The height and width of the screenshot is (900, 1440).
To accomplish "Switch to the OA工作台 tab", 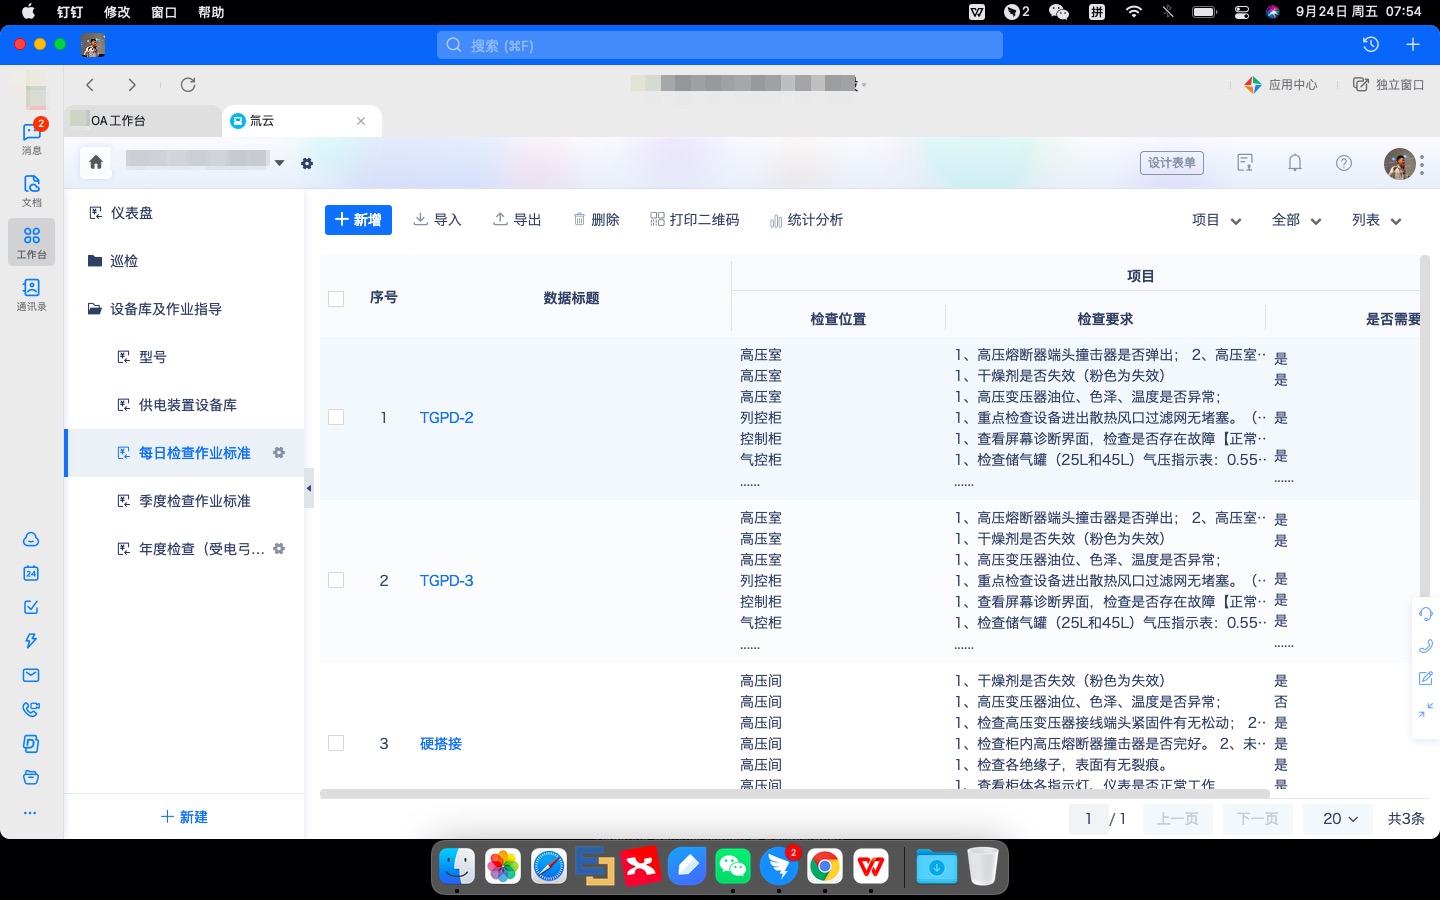I will coord(145,120).
